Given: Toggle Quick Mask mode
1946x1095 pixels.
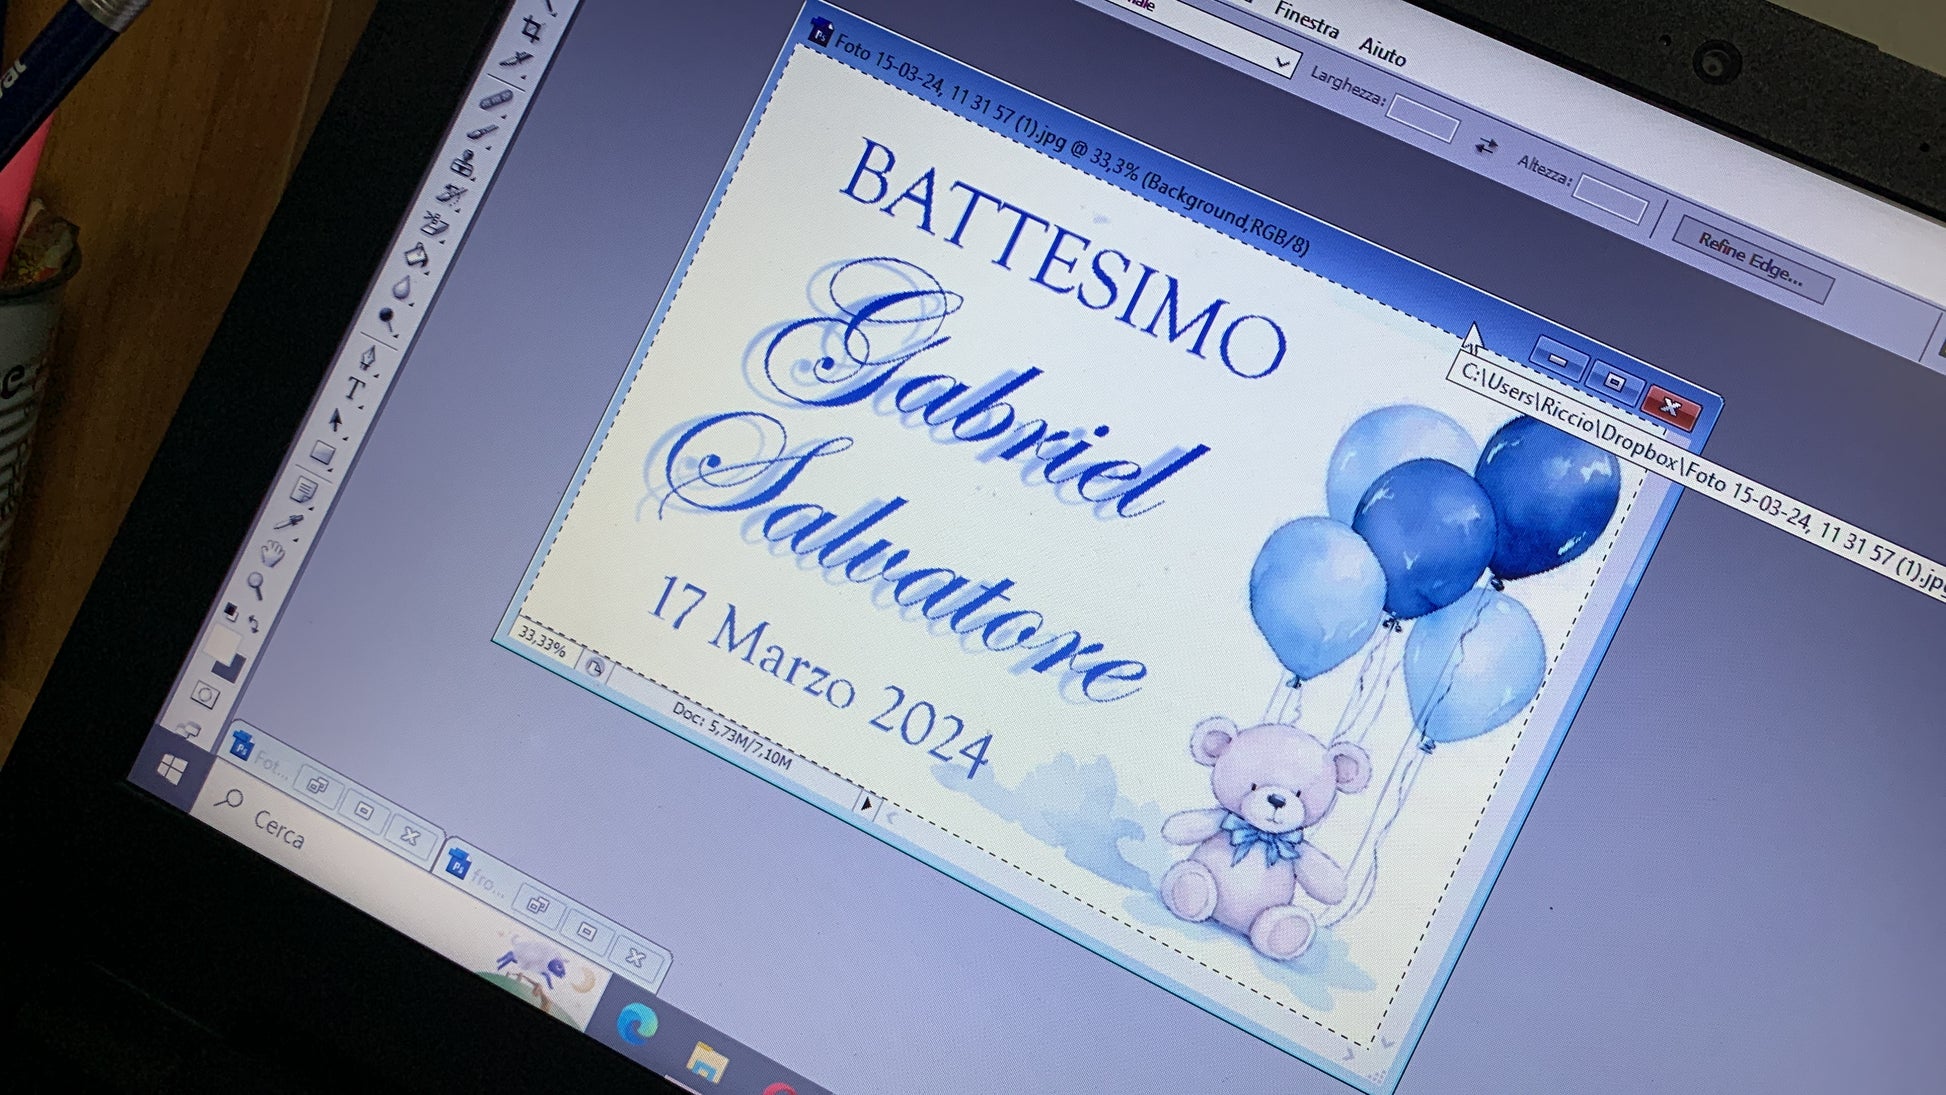Looking at the screenshot, I should point(206,695).
